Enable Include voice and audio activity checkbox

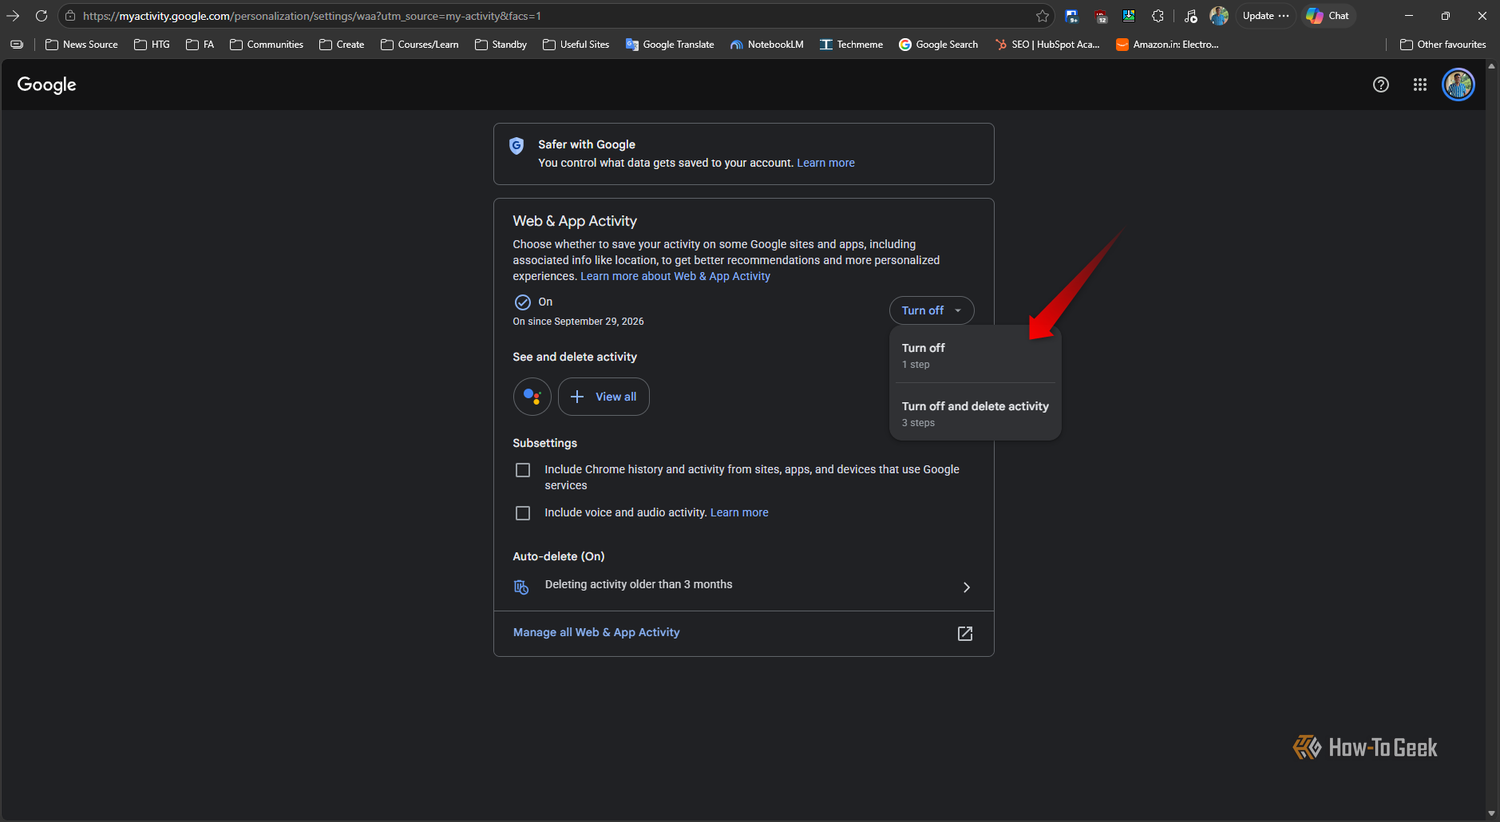pyautogui.click(x=522, y=513)
